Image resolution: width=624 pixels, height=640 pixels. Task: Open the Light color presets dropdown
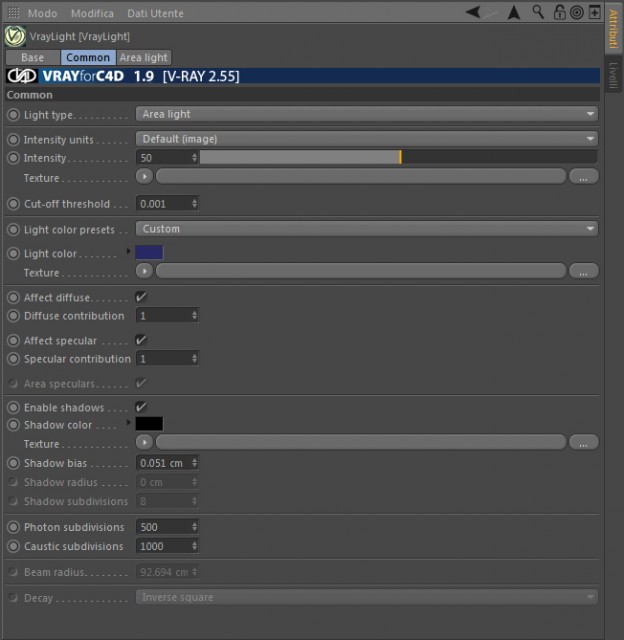point(367,229)
